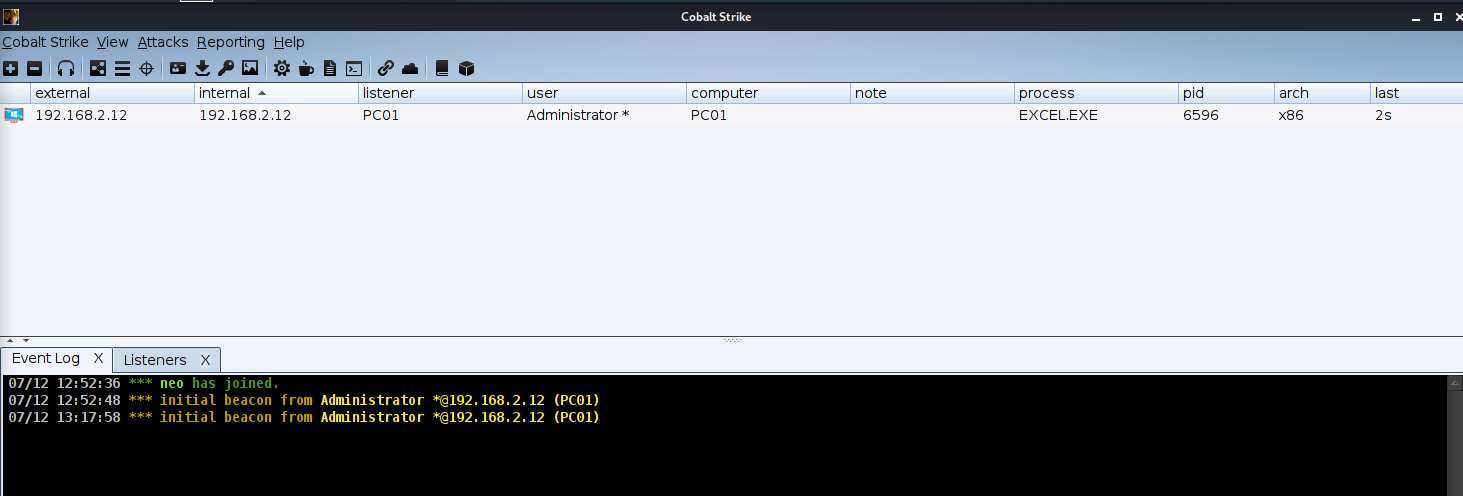View keystrokes using the key icon
Screen dimensions: 1463x496
pyautogui.click(x=226, y=68)
